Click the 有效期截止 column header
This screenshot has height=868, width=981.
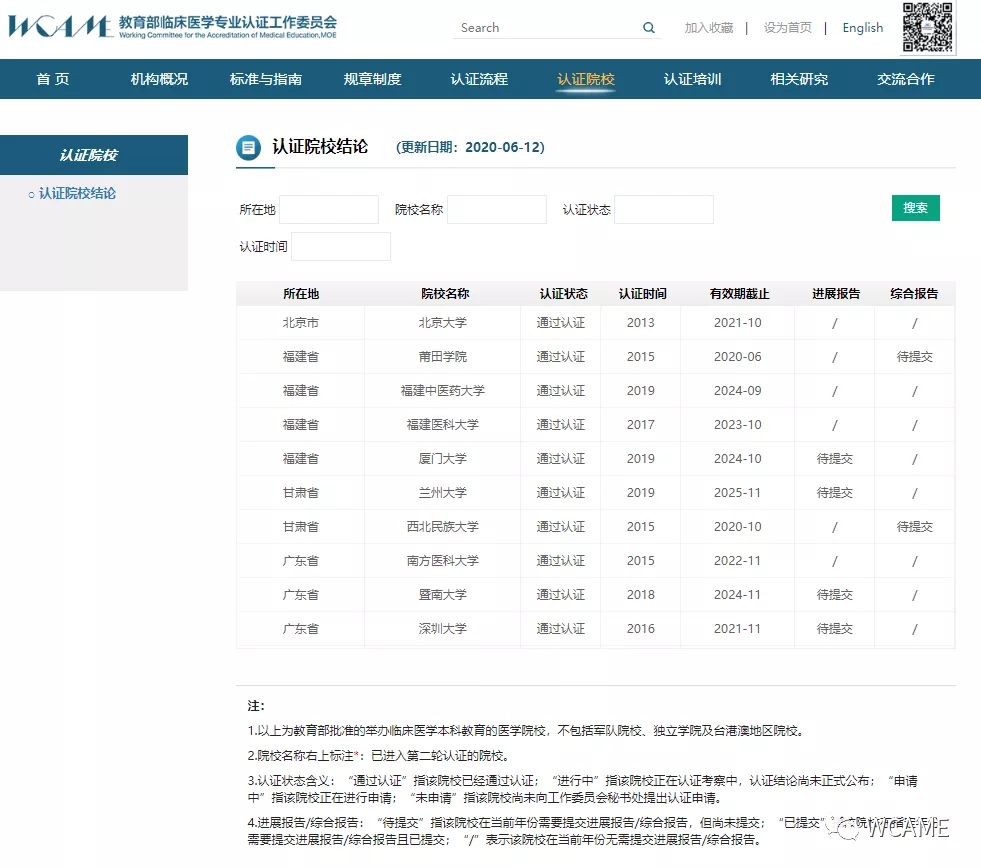pos(740,294)
